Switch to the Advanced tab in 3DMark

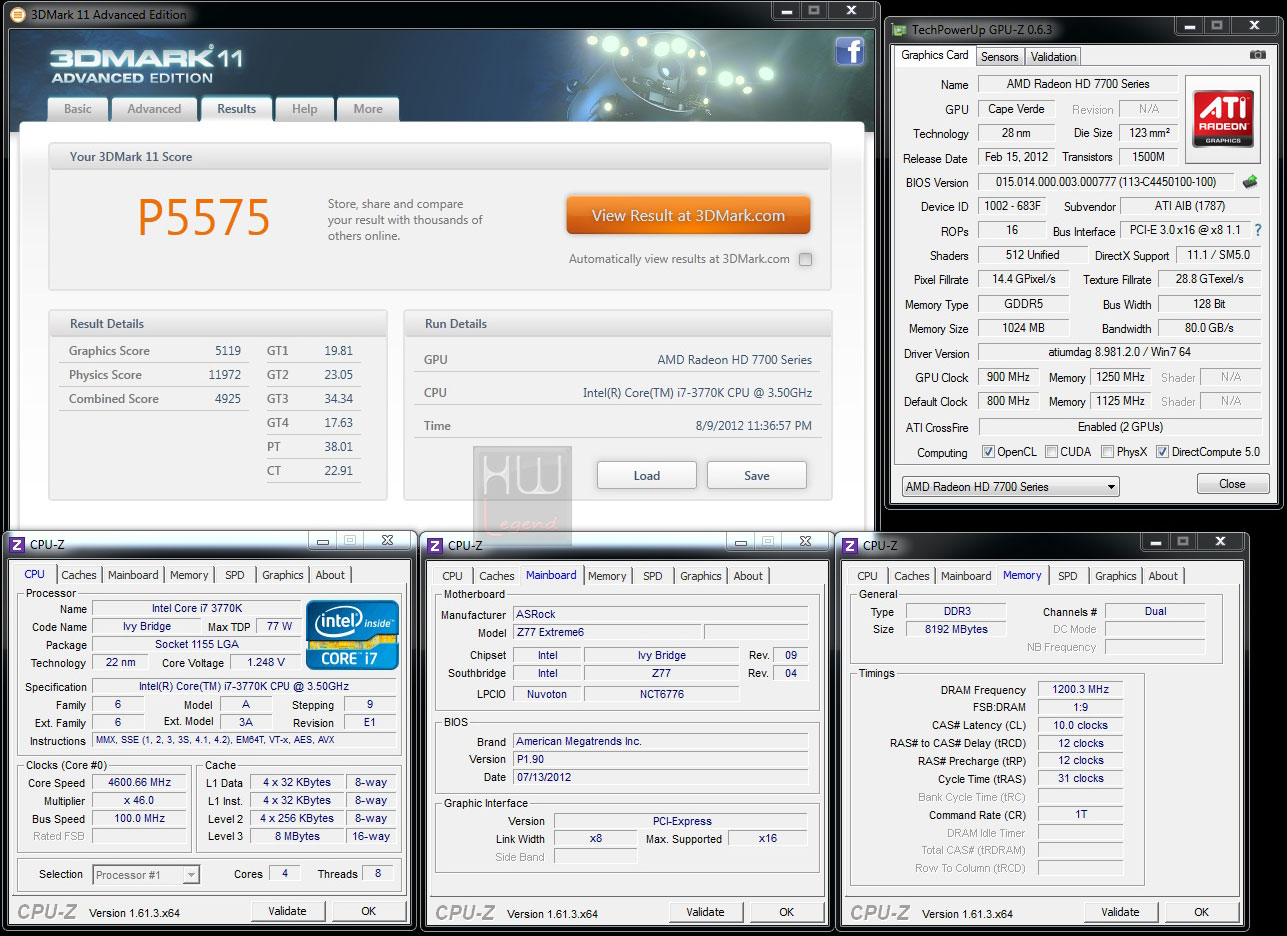tap(154, 109)
